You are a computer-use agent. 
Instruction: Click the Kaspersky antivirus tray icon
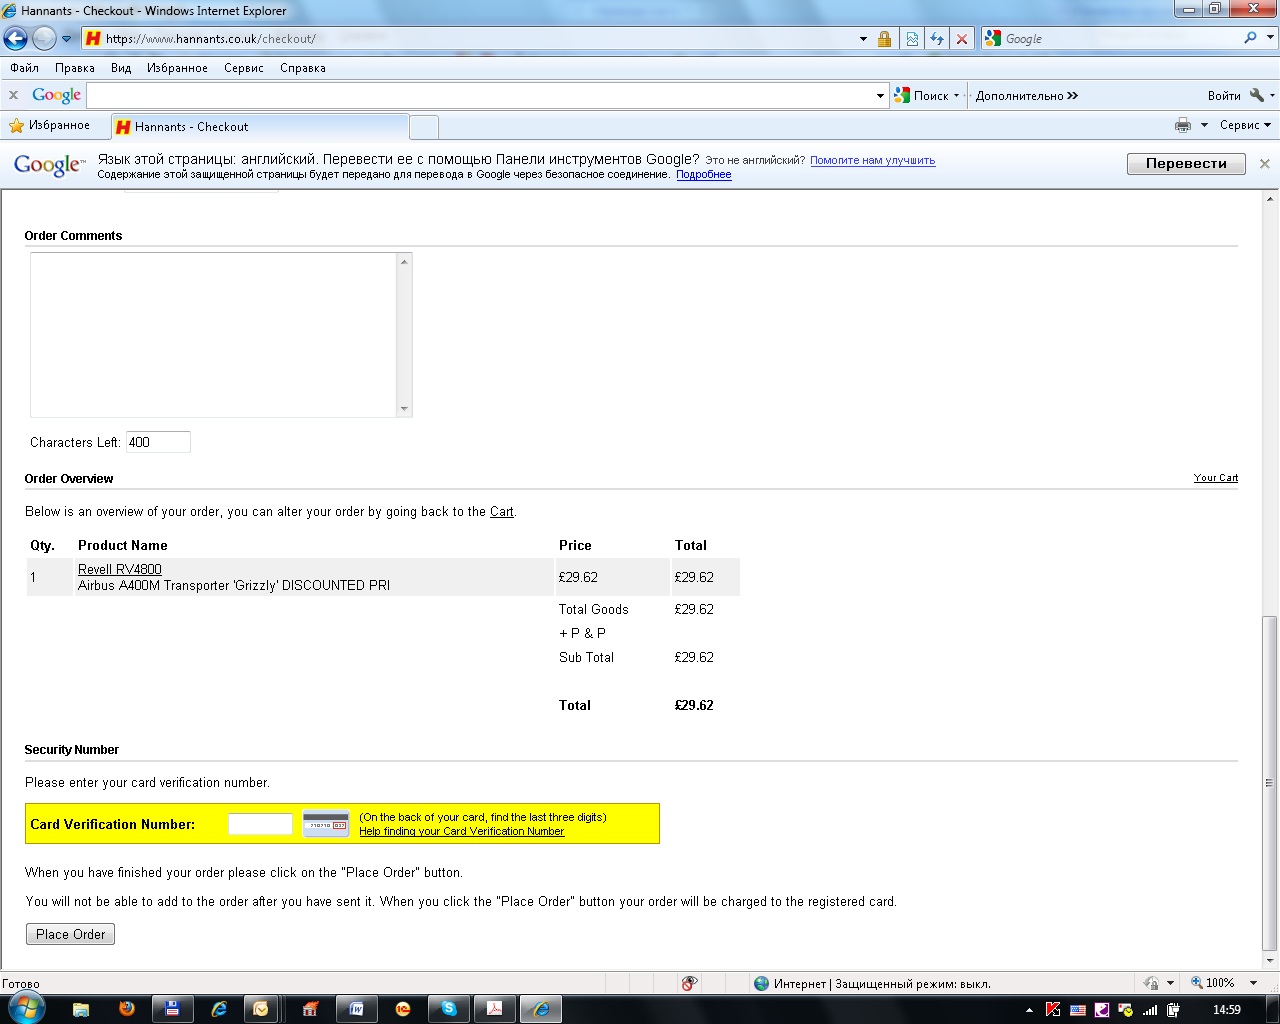pyautogui.click(x=1053, y=1010)
